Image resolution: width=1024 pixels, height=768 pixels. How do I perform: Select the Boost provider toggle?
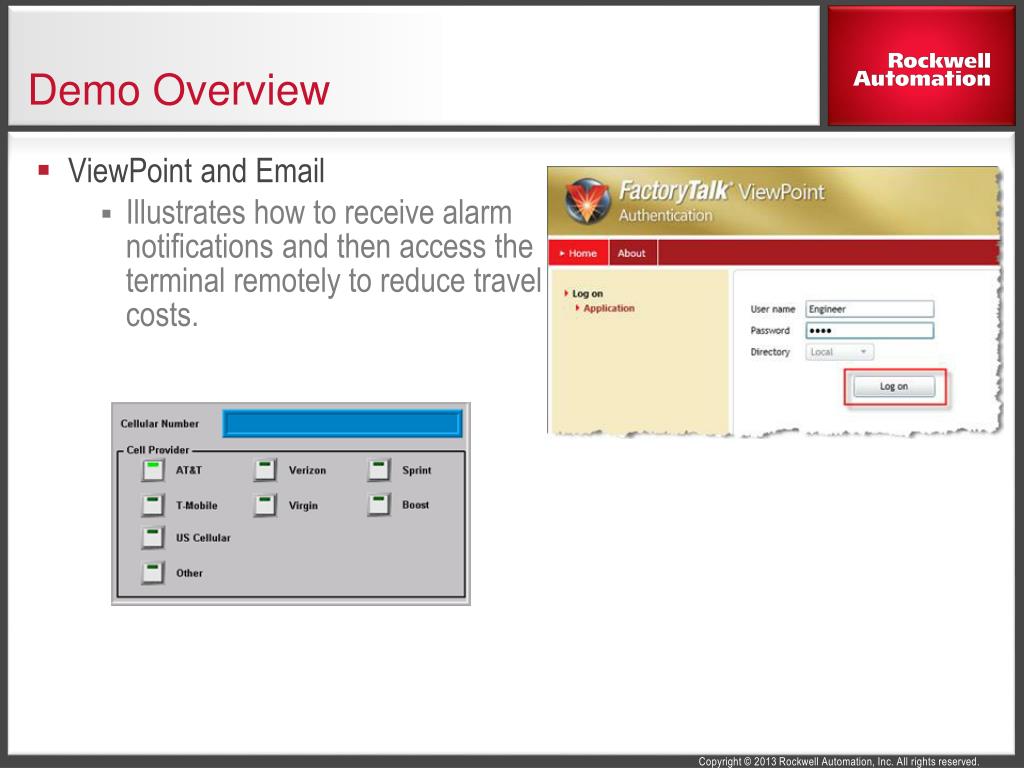pyautogui.click(x=379, y=505)
